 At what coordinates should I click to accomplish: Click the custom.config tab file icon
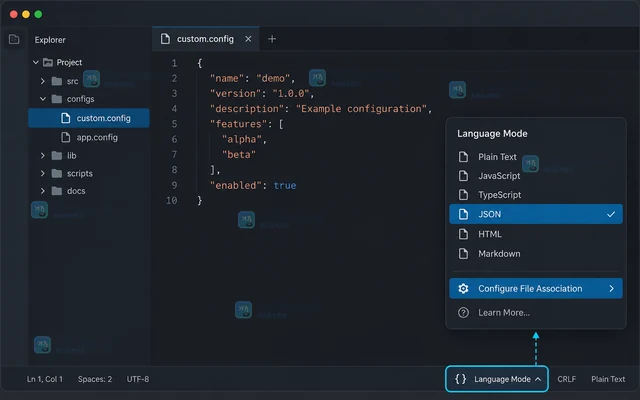165,39
